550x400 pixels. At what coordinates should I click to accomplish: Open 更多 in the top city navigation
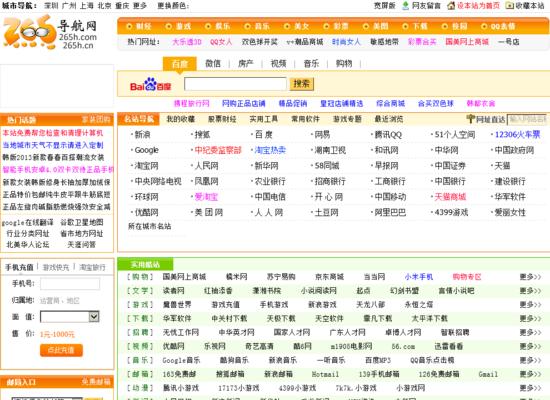coord(140,6)
